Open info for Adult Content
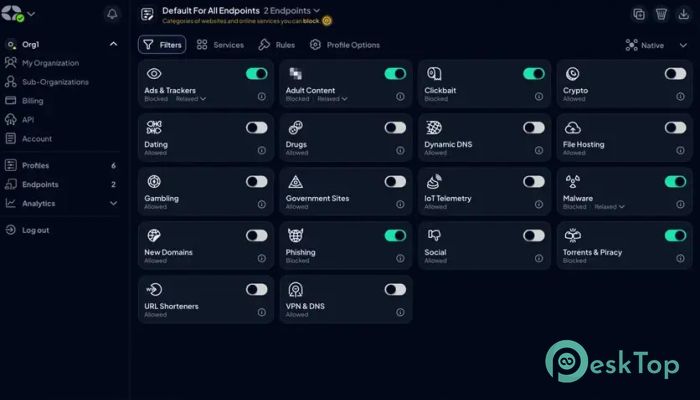Screen dimensions: 700x400 tap(400, 96)
